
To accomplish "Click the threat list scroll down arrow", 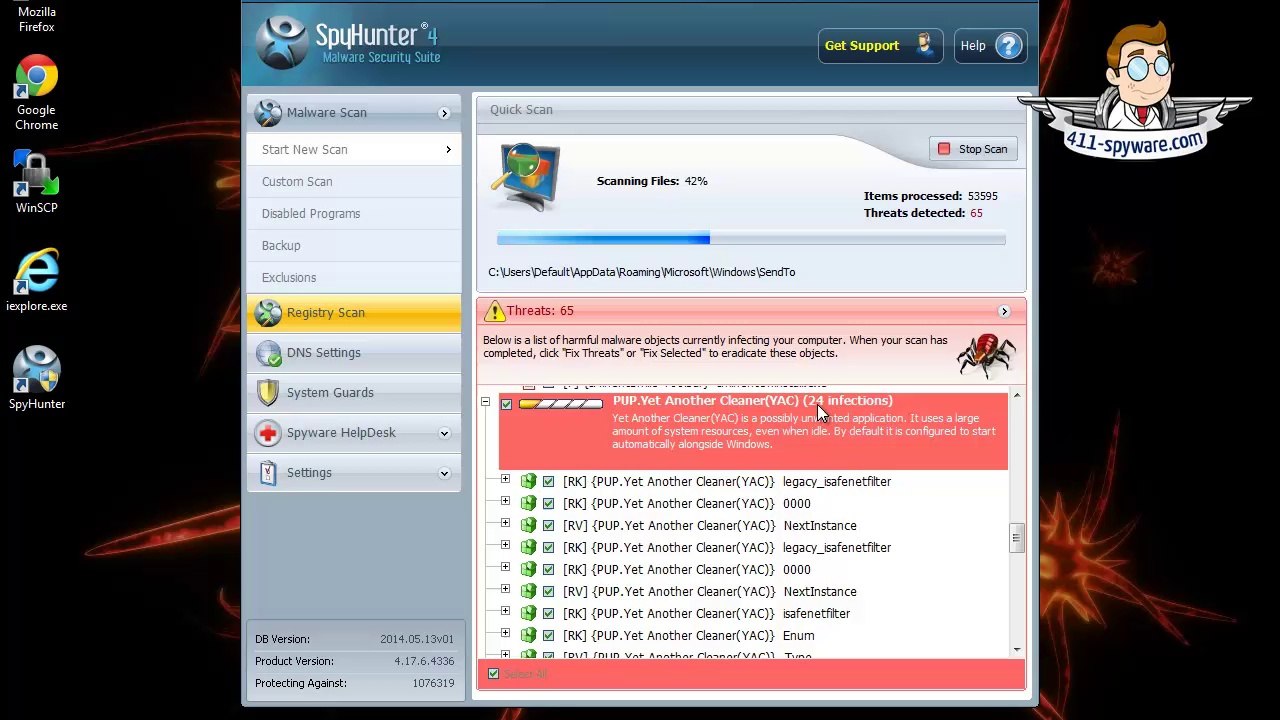I will tap(1016, 650).
